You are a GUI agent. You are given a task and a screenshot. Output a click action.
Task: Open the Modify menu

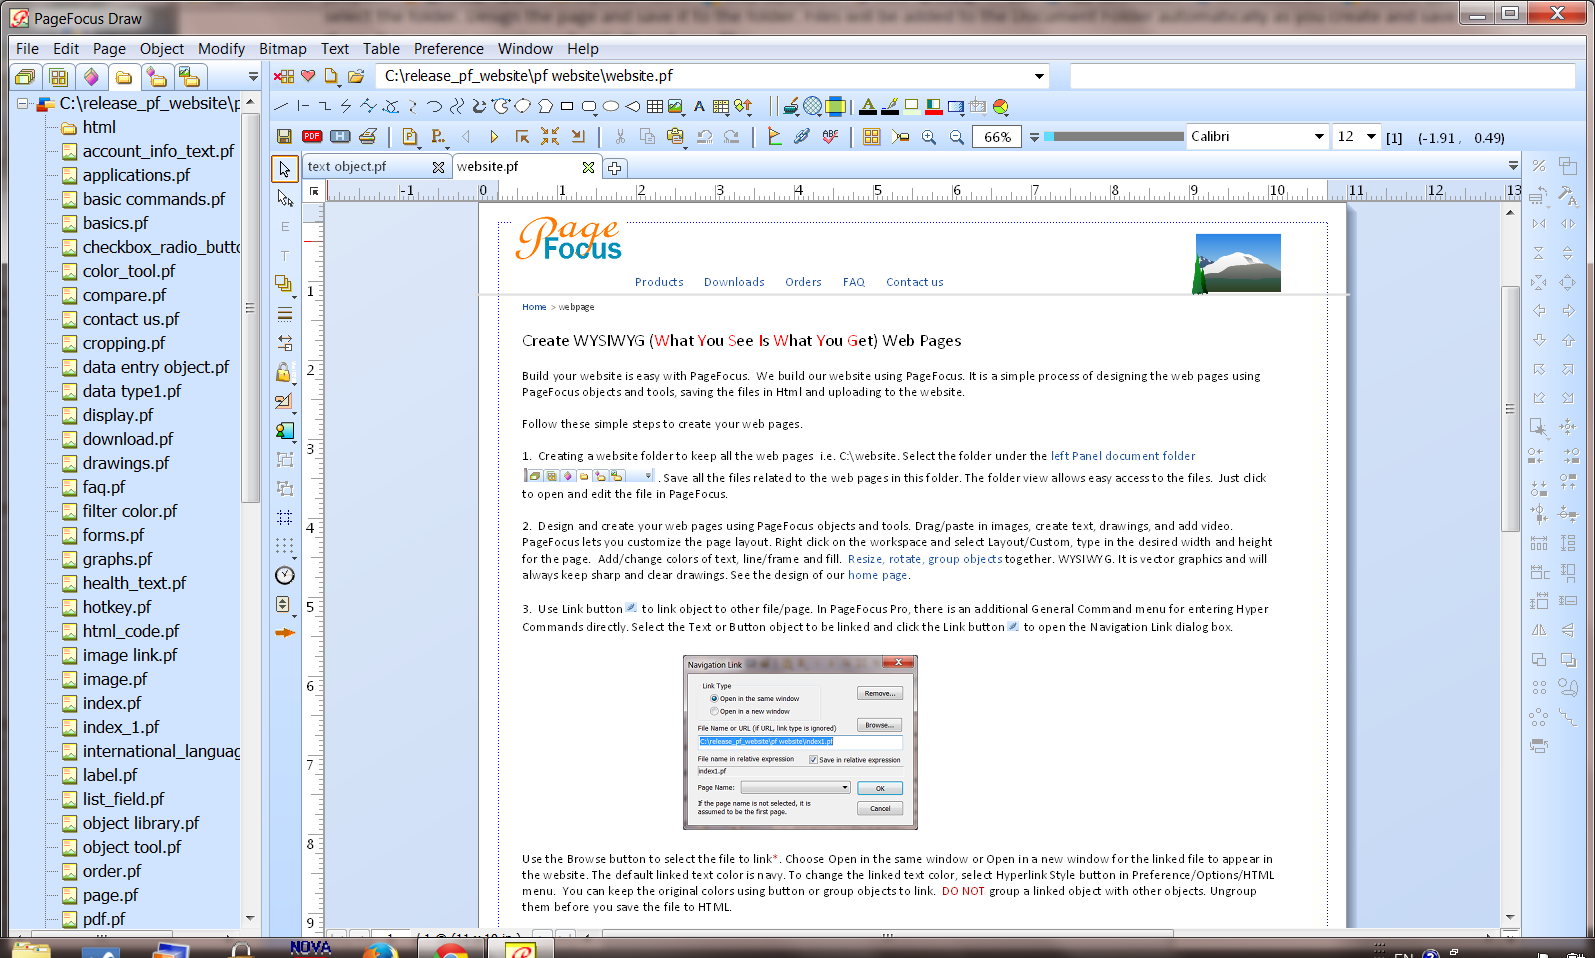coord(221,49)
